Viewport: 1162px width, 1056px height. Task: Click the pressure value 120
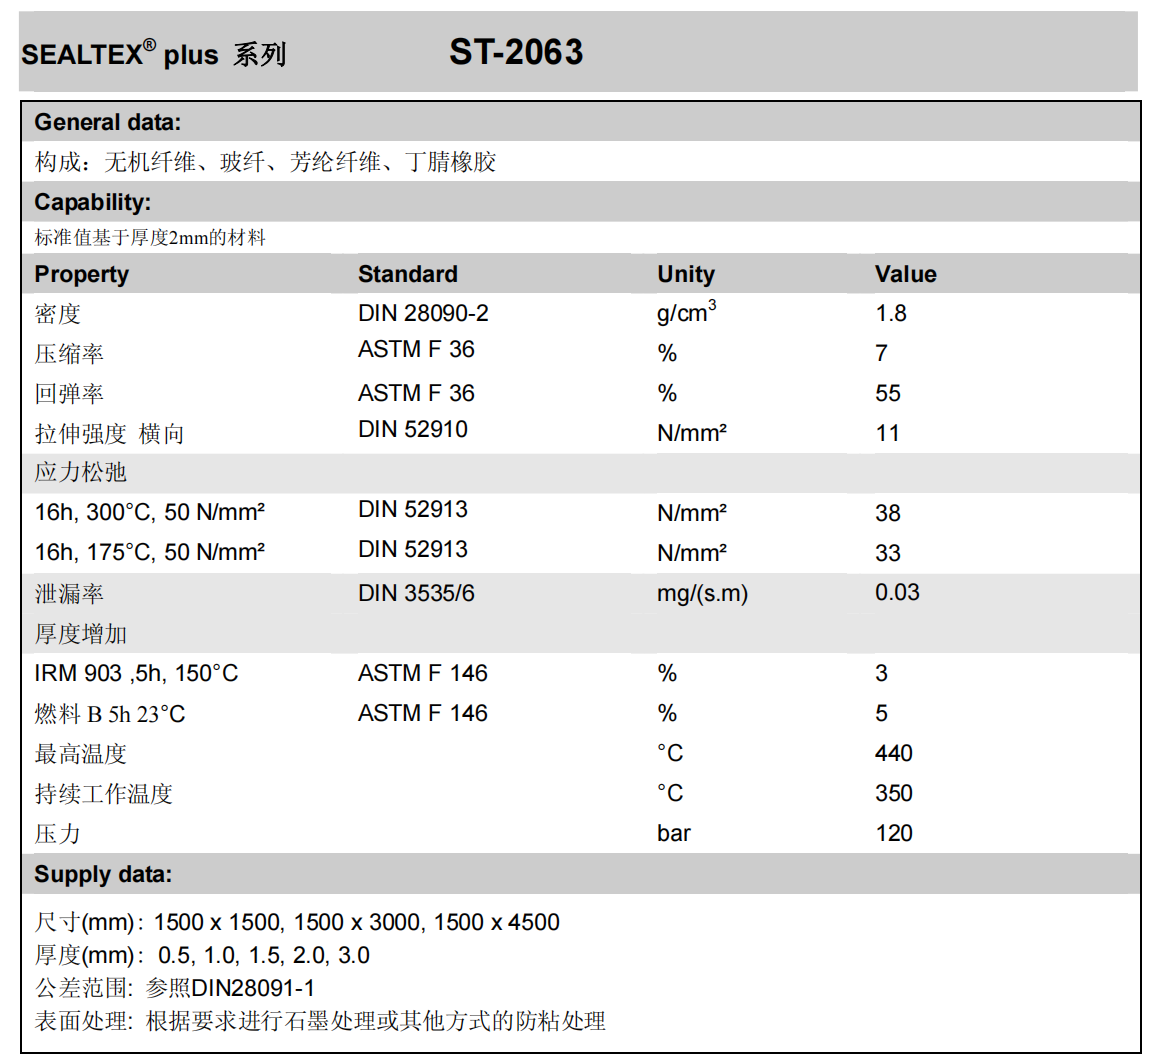pyautogui.click(x=893, y=833)
